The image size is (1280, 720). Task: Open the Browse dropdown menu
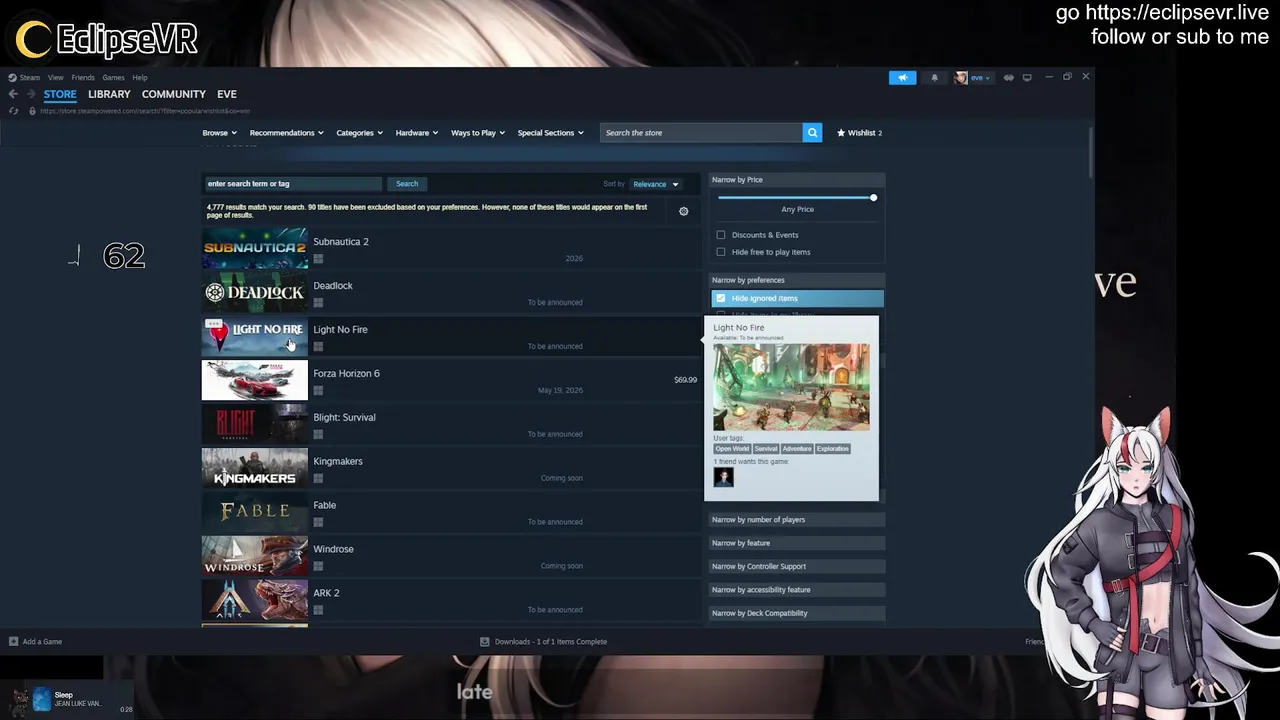(x=219, y=132)
